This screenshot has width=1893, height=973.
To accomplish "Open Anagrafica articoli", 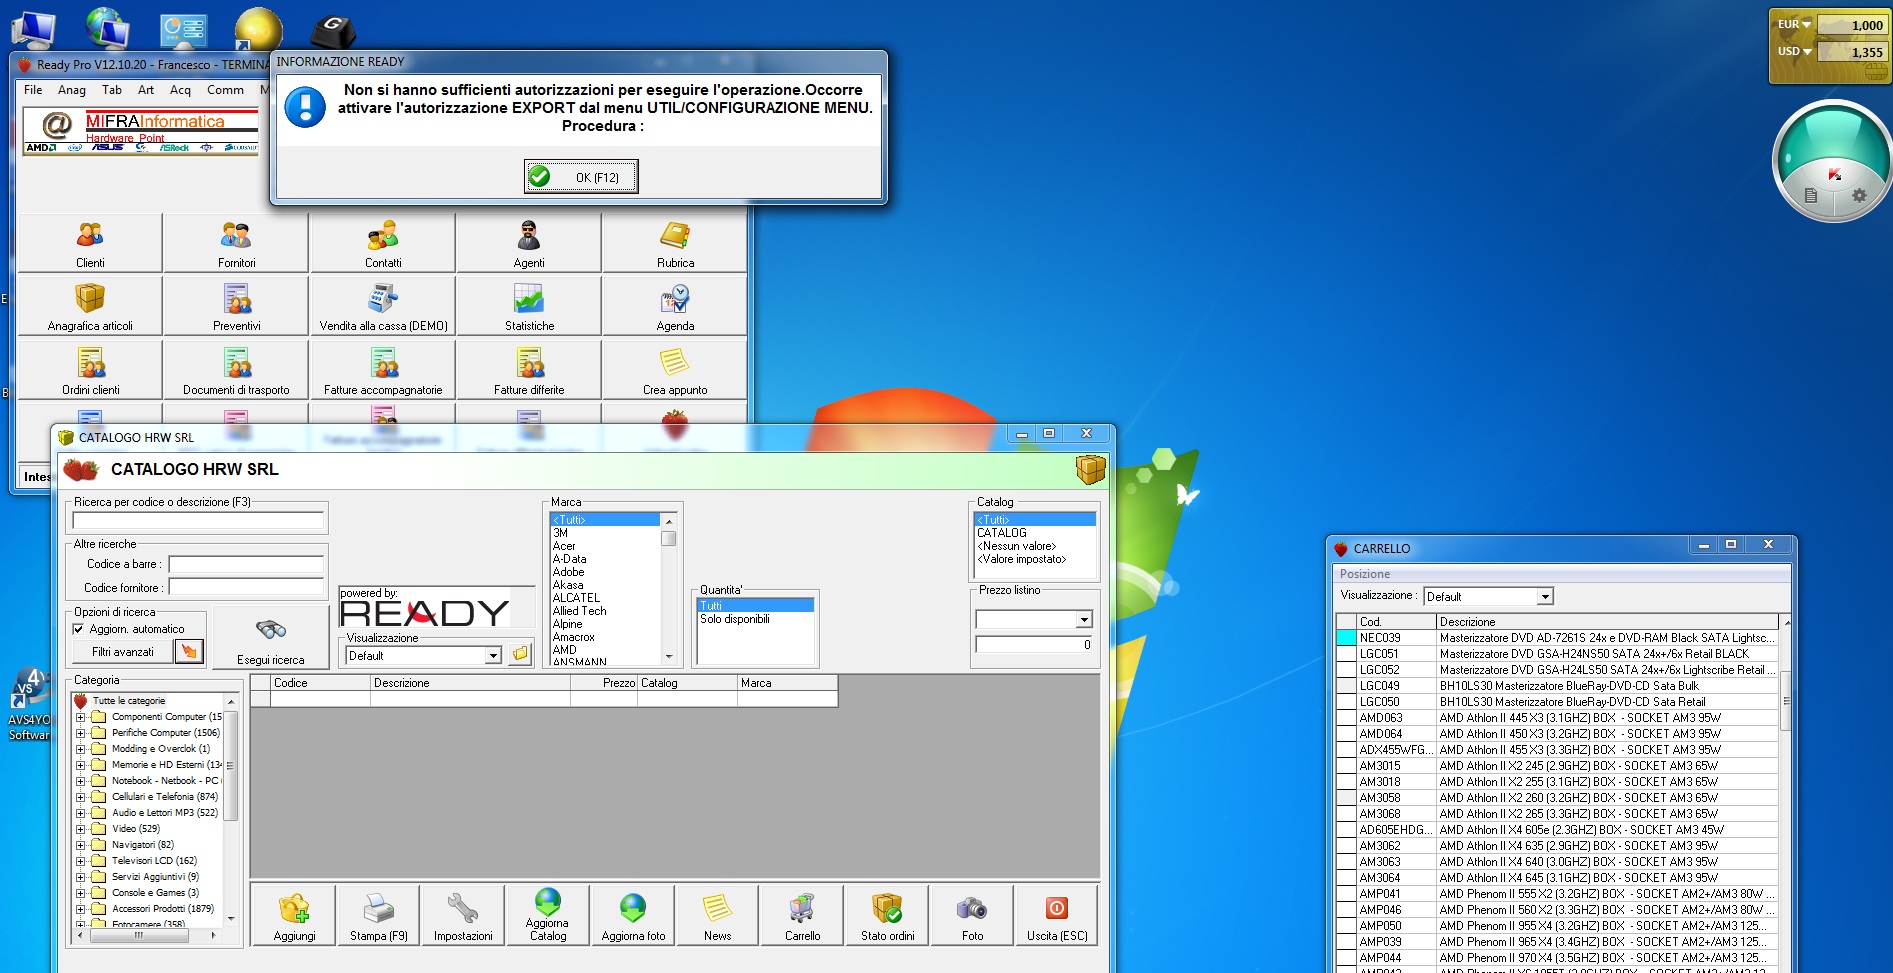I will click(x=90, y=306).
